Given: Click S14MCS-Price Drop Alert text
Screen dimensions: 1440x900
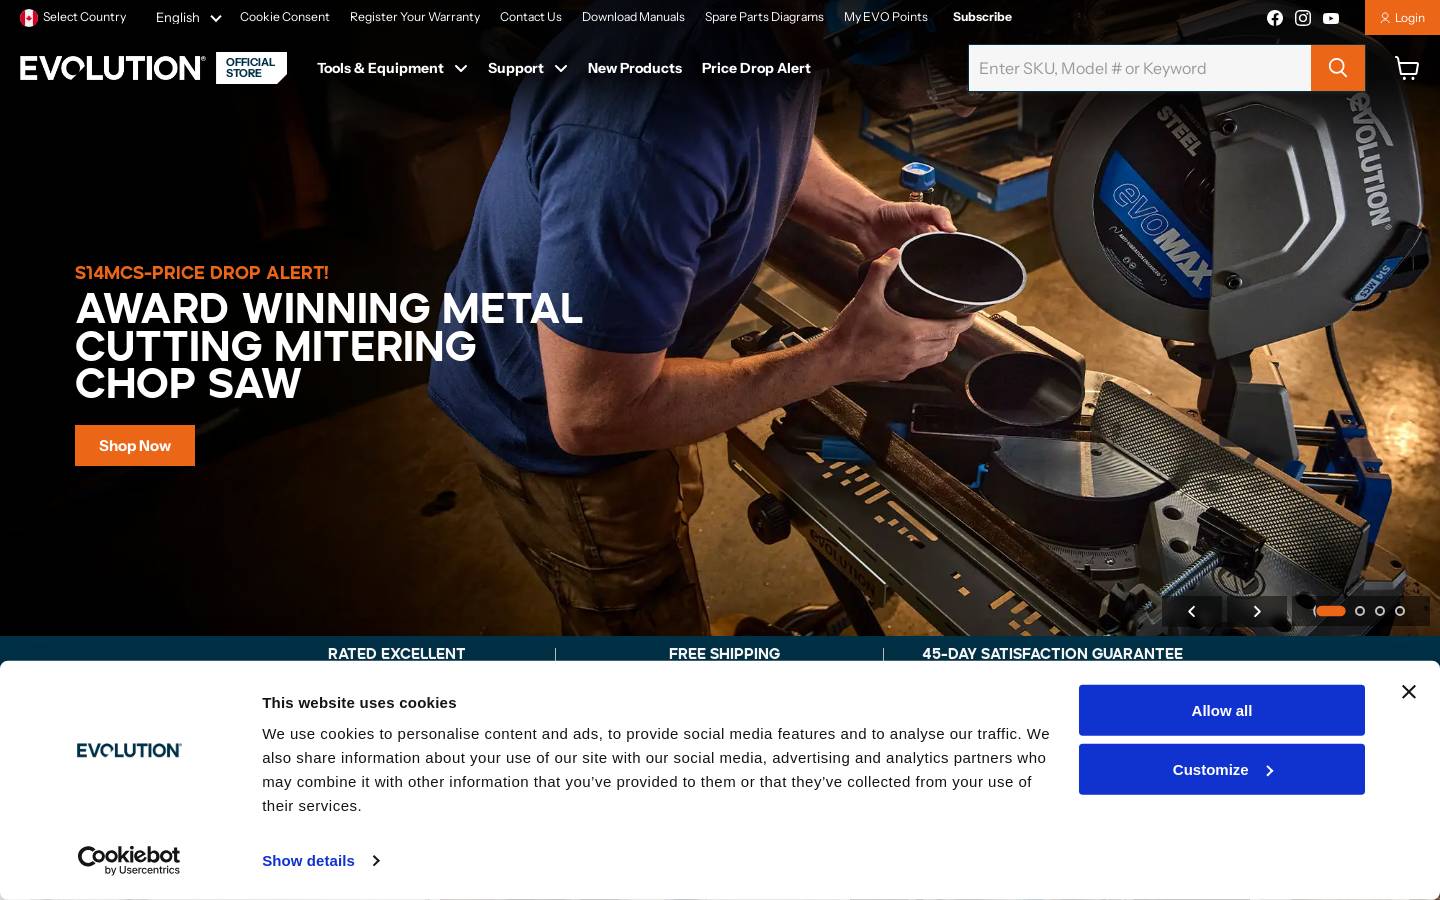Looking at the screenshot, I should [x=202, y=272].
